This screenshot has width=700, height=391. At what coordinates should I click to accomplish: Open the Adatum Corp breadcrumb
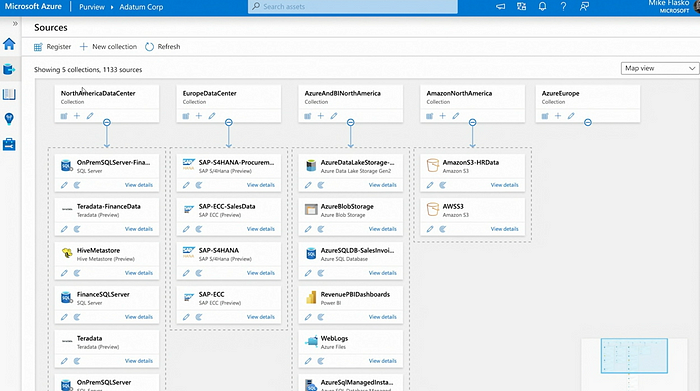141,7
